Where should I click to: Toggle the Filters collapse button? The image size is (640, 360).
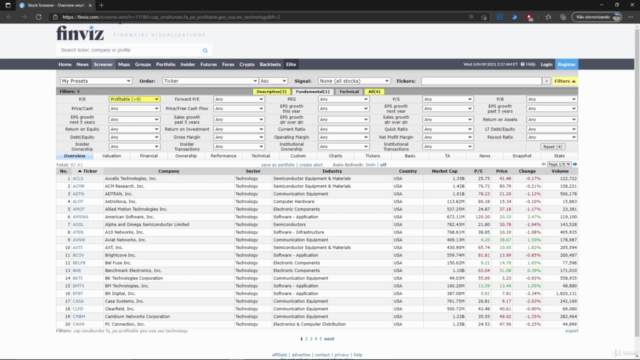(565, 81)
